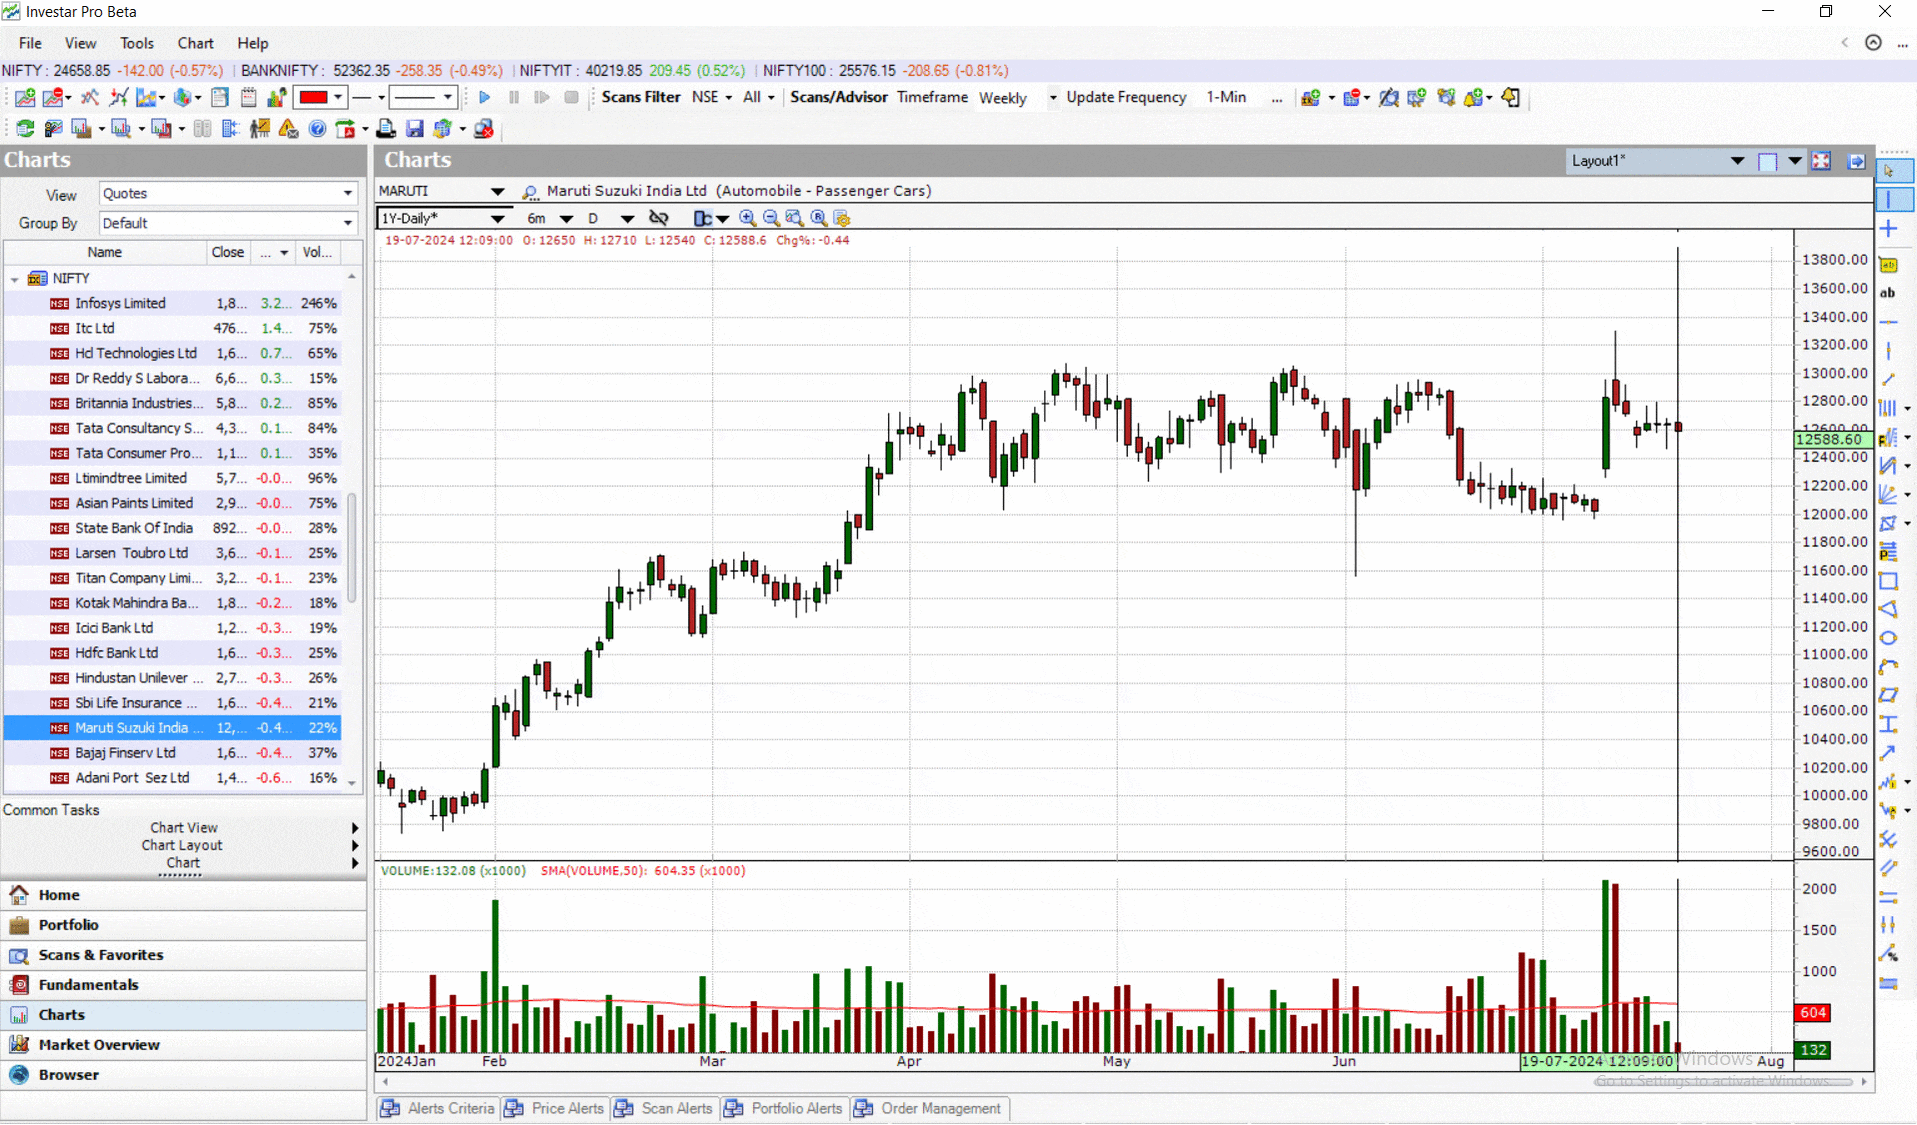Open the Help question mark icon
1917x1125 pixels.
point(317,128)
